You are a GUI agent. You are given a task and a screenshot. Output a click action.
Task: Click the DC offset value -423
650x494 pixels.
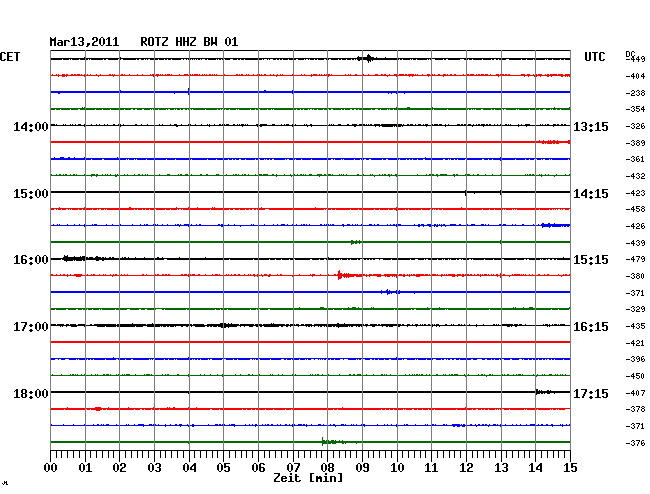click(x=635, y=193)
